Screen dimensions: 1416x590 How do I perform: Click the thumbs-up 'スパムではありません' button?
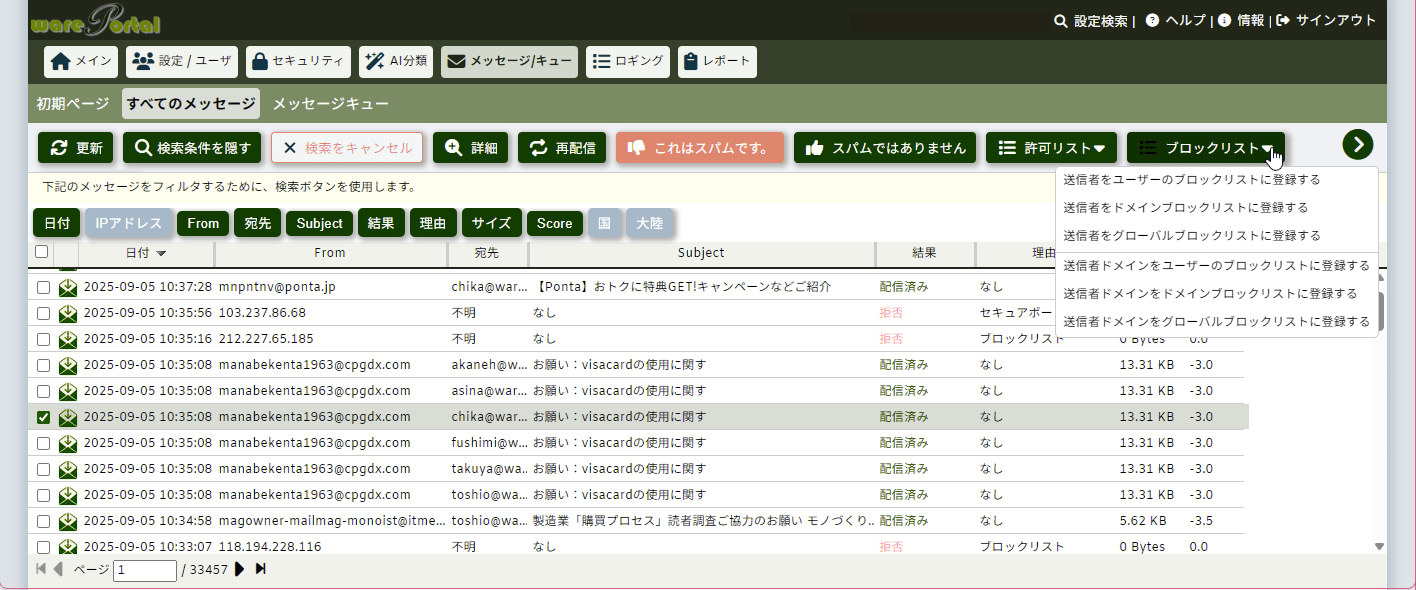(885, 148)
